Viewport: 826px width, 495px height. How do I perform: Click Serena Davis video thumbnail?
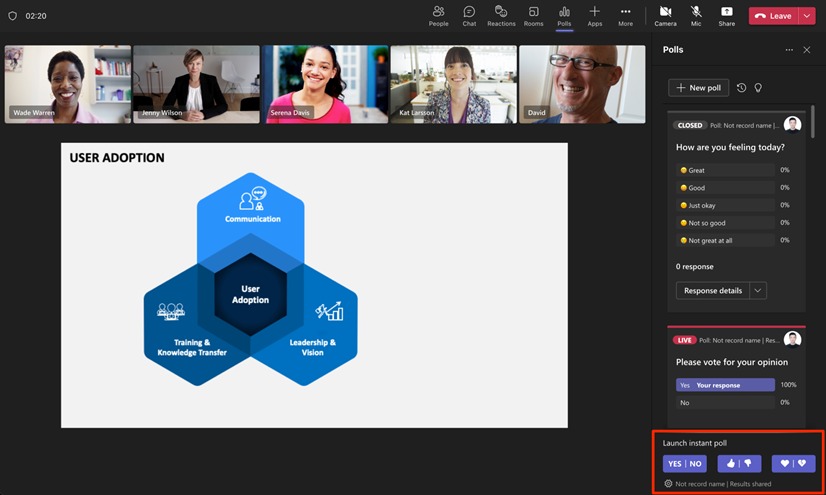(x=325, y=84)
